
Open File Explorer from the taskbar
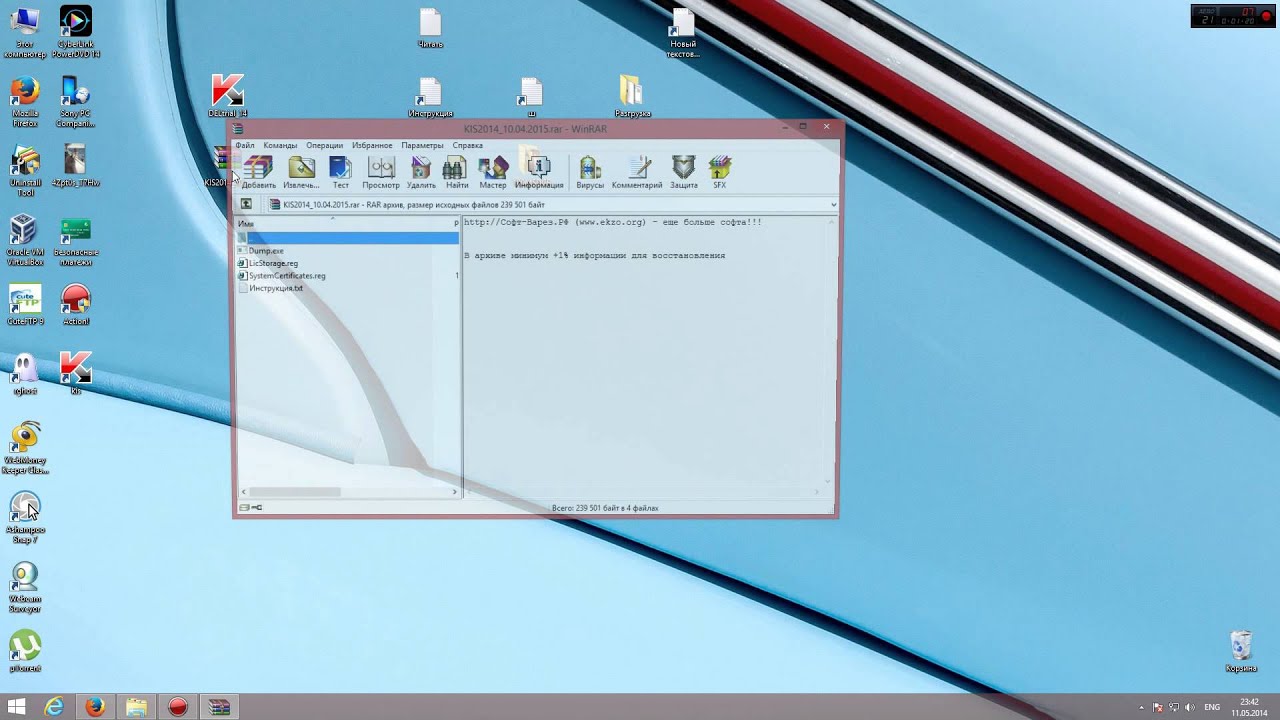pyautogui.click(x=136, y=707)
